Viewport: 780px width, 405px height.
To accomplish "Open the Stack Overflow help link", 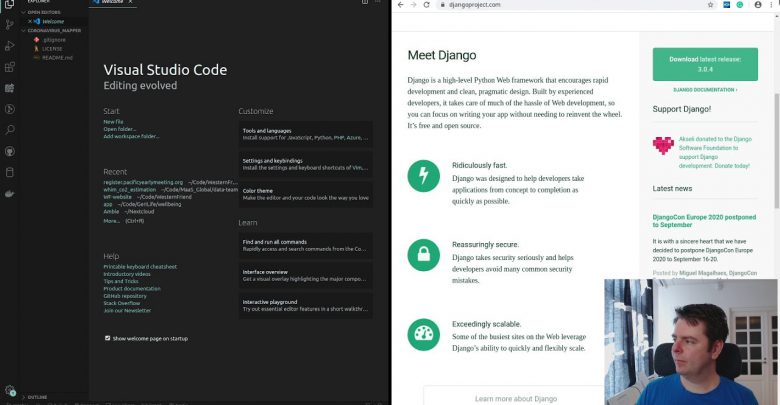I will click(x=122, y=303).
